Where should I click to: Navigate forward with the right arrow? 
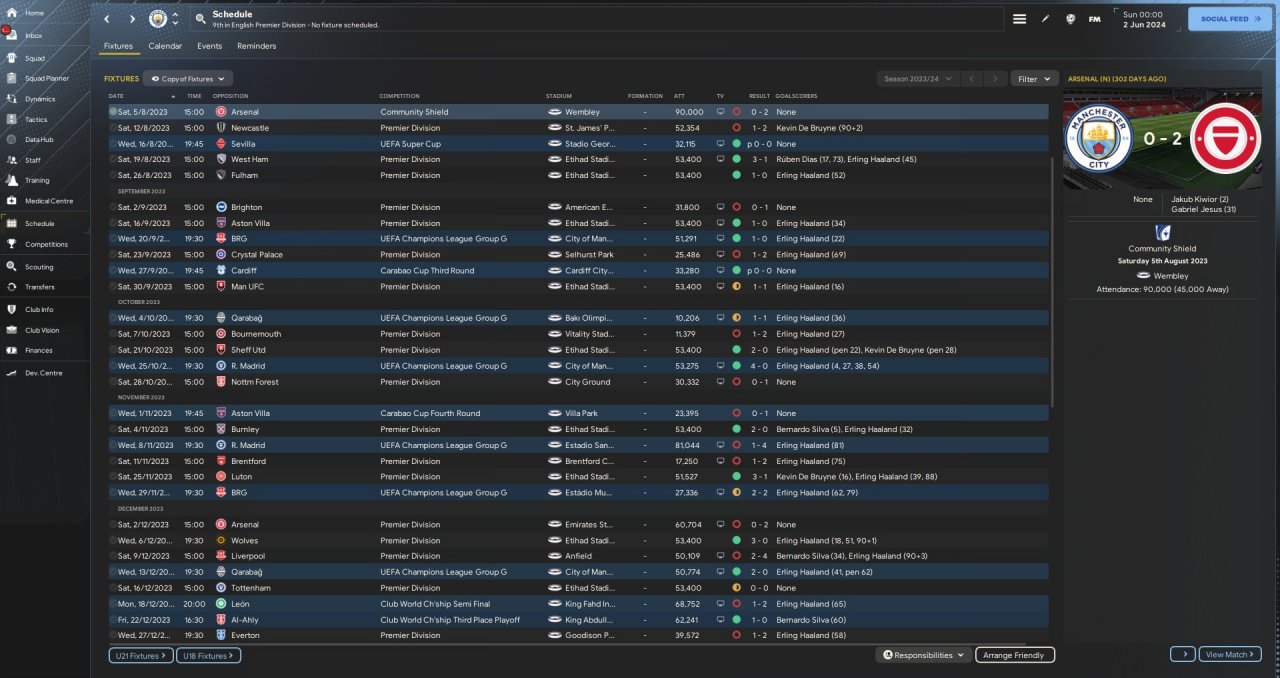point(132,19)
